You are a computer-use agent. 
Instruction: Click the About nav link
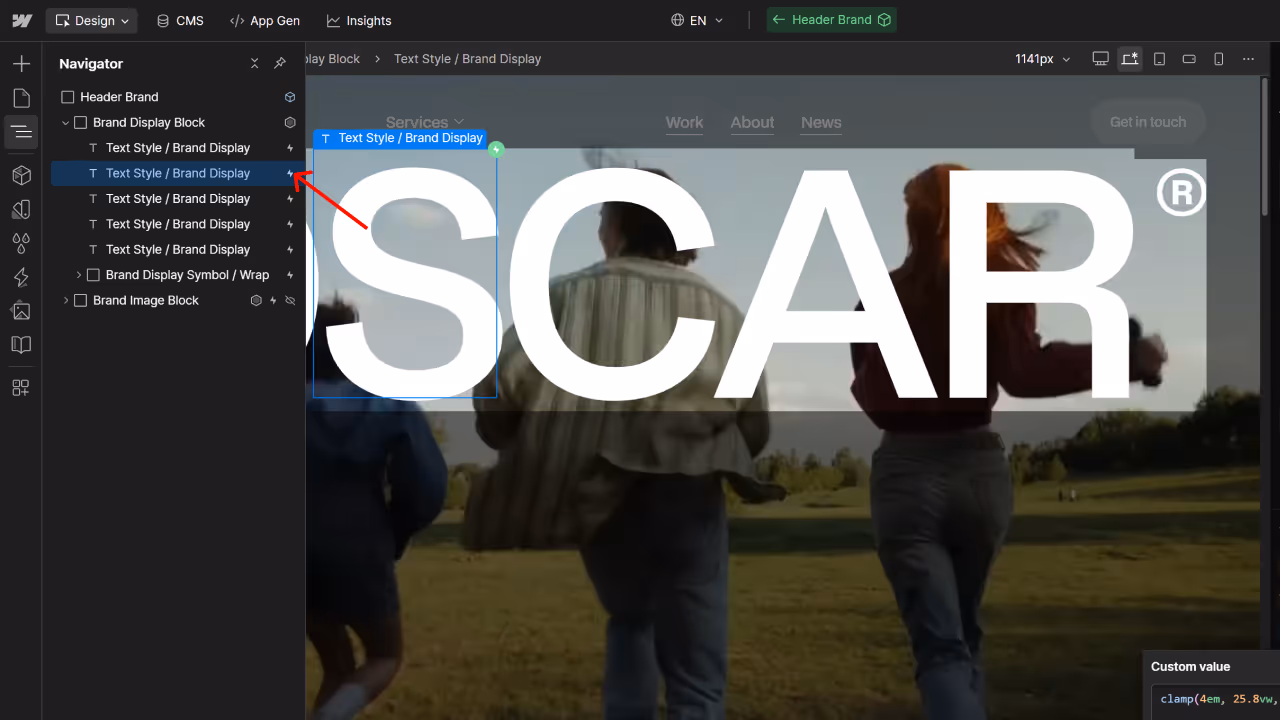(752, 122)
